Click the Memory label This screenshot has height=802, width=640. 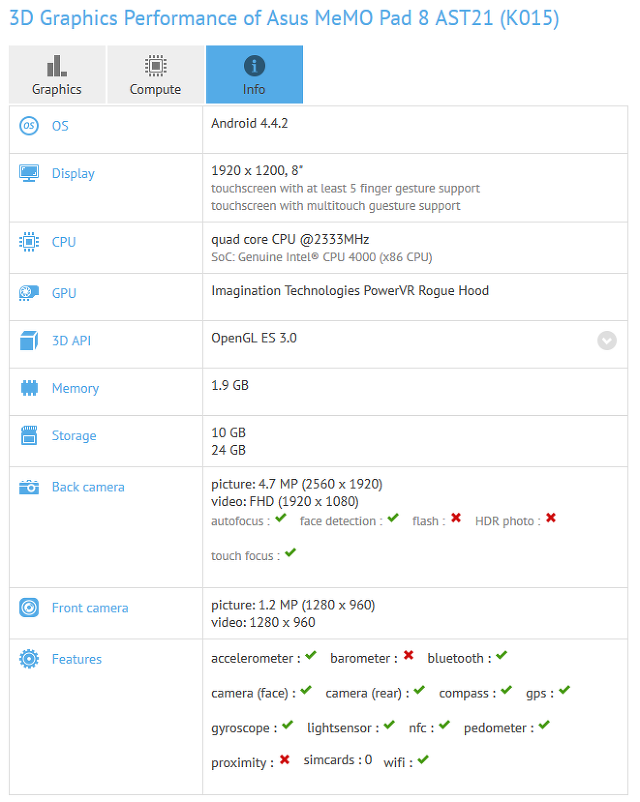pos(75,389)
